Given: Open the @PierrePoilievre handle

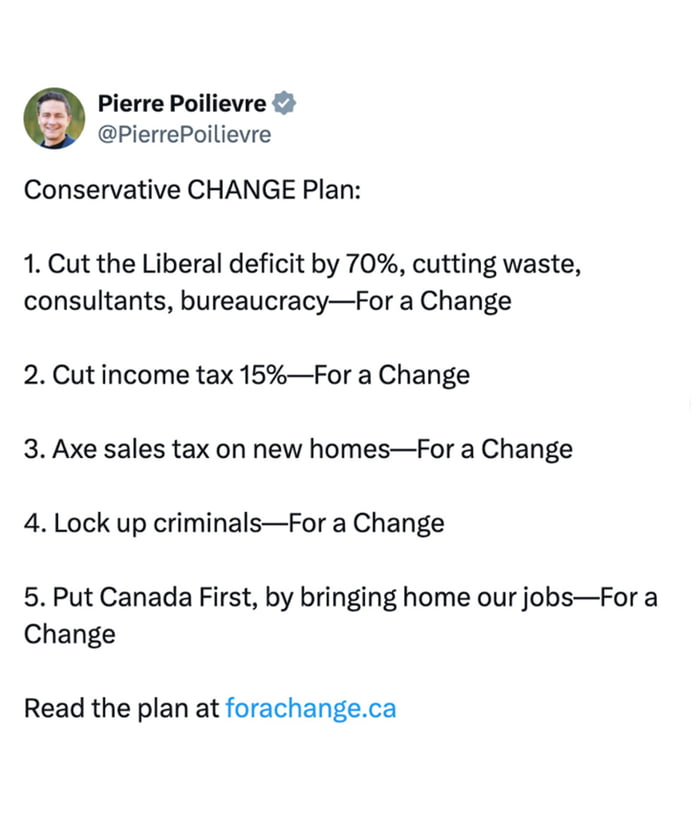Looking at the screenshot, I should (184, 134).
